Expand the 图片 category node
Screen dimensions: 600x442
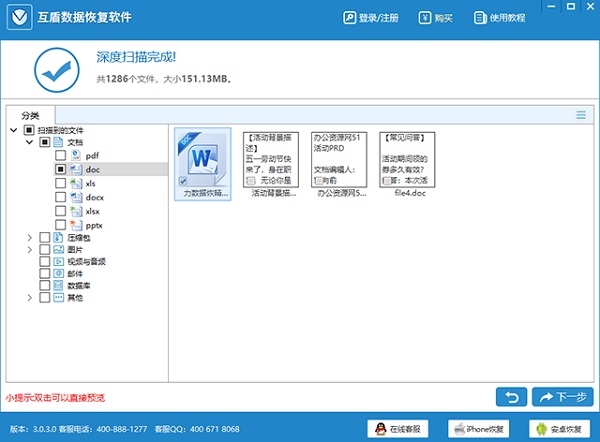click(30, 249)
